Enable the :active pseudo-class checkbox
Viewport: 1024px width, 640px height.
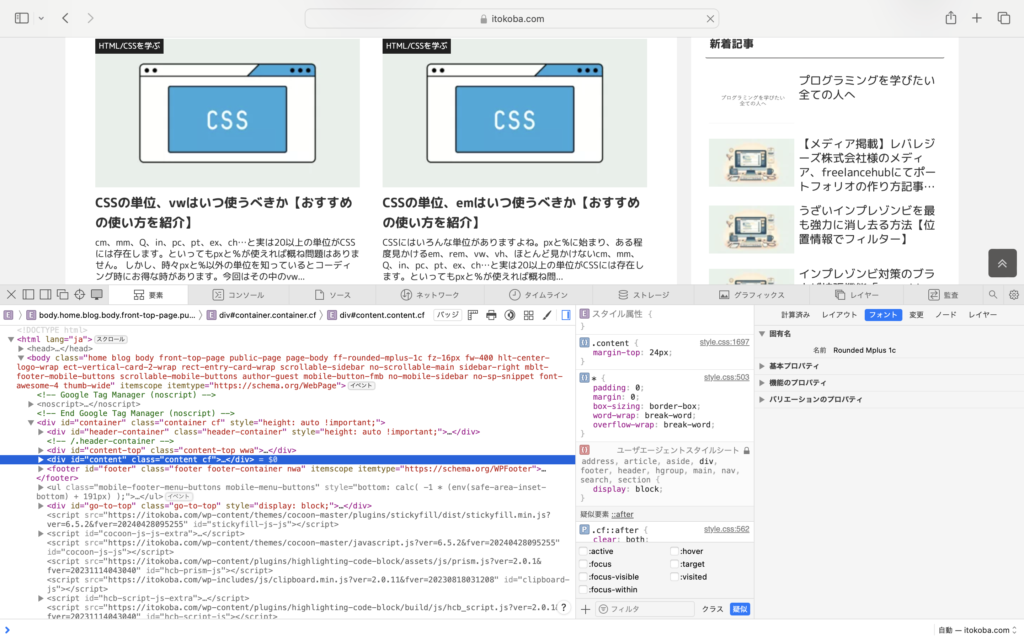(x=583, y=552)
